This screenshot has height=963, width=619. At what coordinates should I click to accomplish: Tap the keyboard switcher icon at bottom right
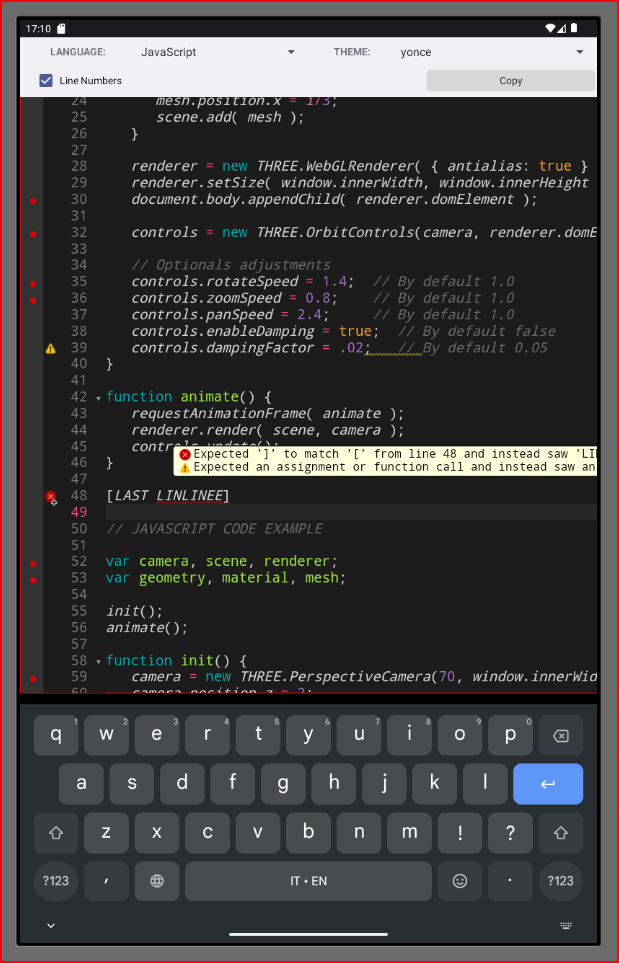(x=566, y=926)
